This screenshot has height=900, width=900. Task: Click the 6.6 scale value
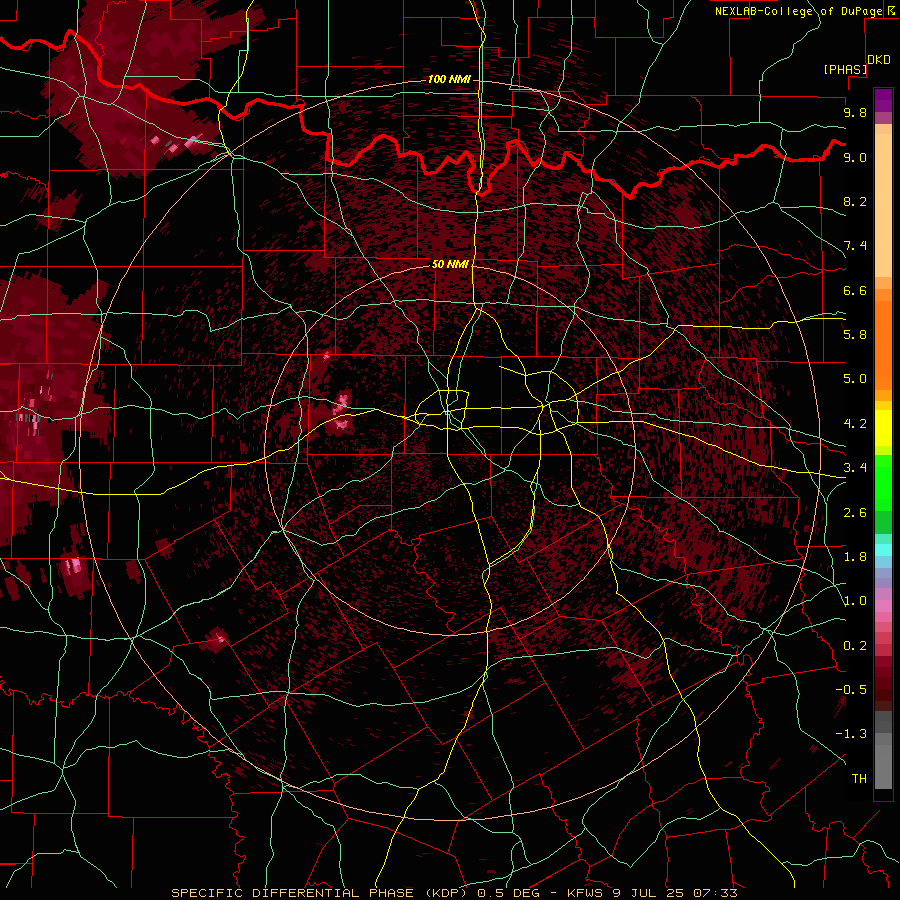(855, 290)
